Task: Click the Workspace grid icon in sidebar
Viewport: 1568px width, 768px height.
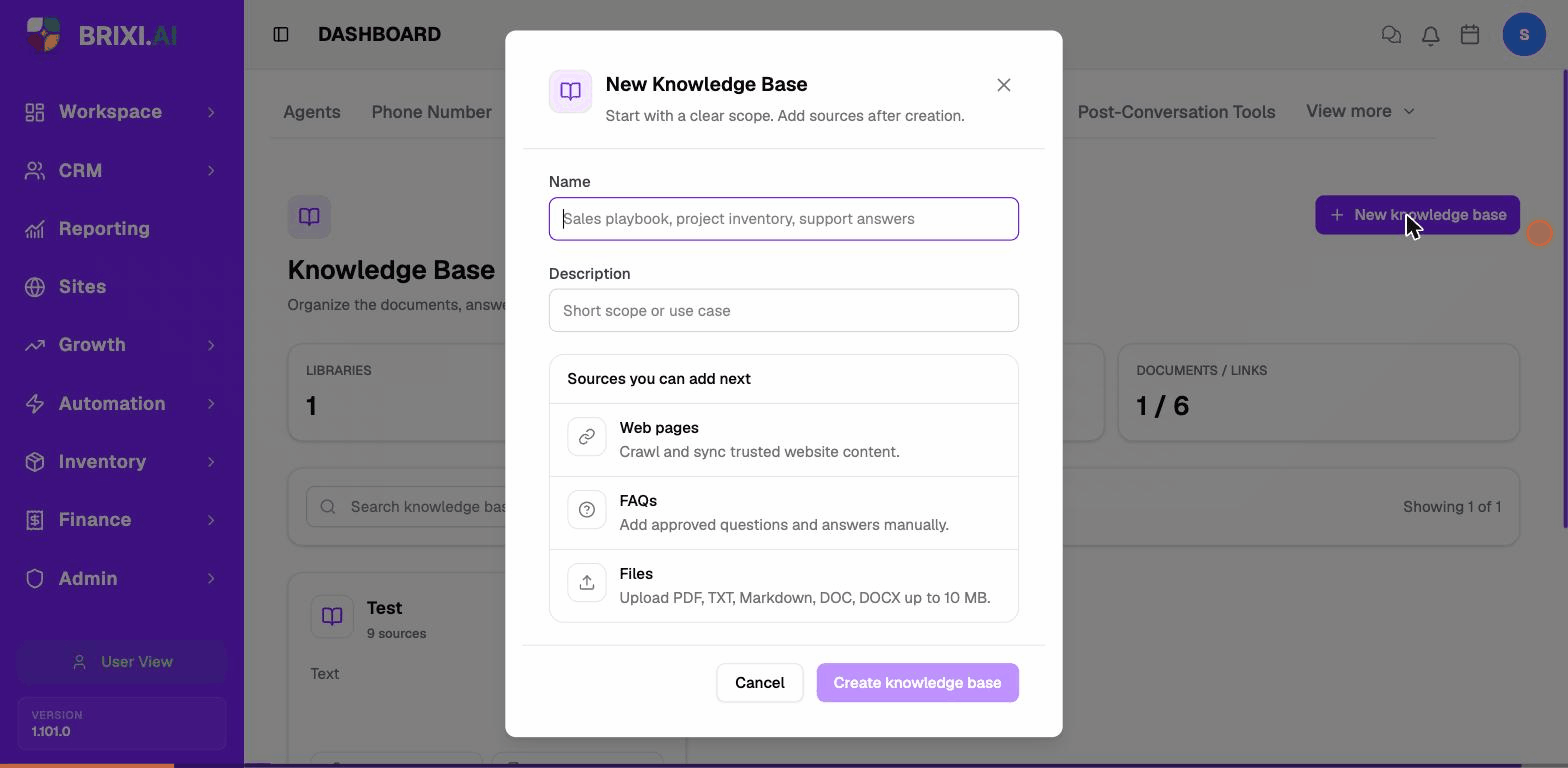Action: pos(35,112)
